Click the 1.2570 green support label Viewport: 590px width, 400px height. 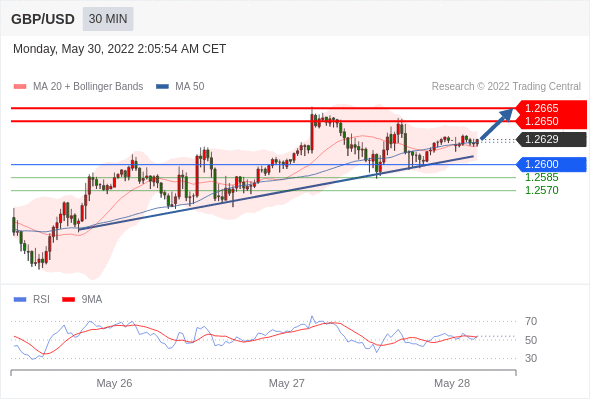pos(542,190)
